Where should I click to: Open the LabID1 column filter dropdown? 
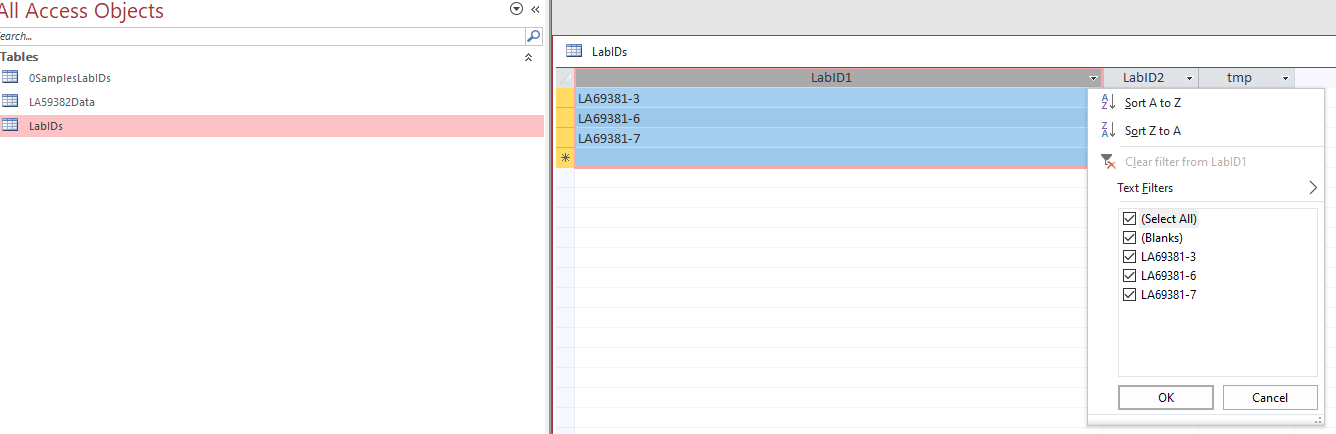pyautogui.click(x=1094, y=78)
